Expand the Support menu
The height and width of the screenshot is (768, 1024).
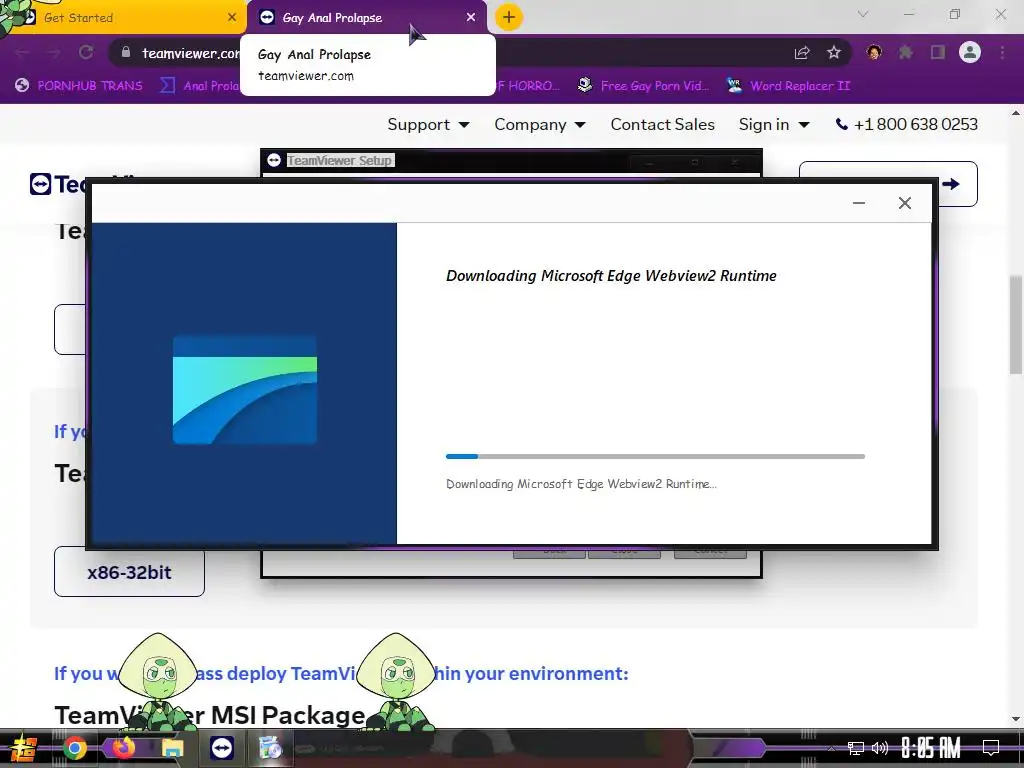[x=428, y=124]
